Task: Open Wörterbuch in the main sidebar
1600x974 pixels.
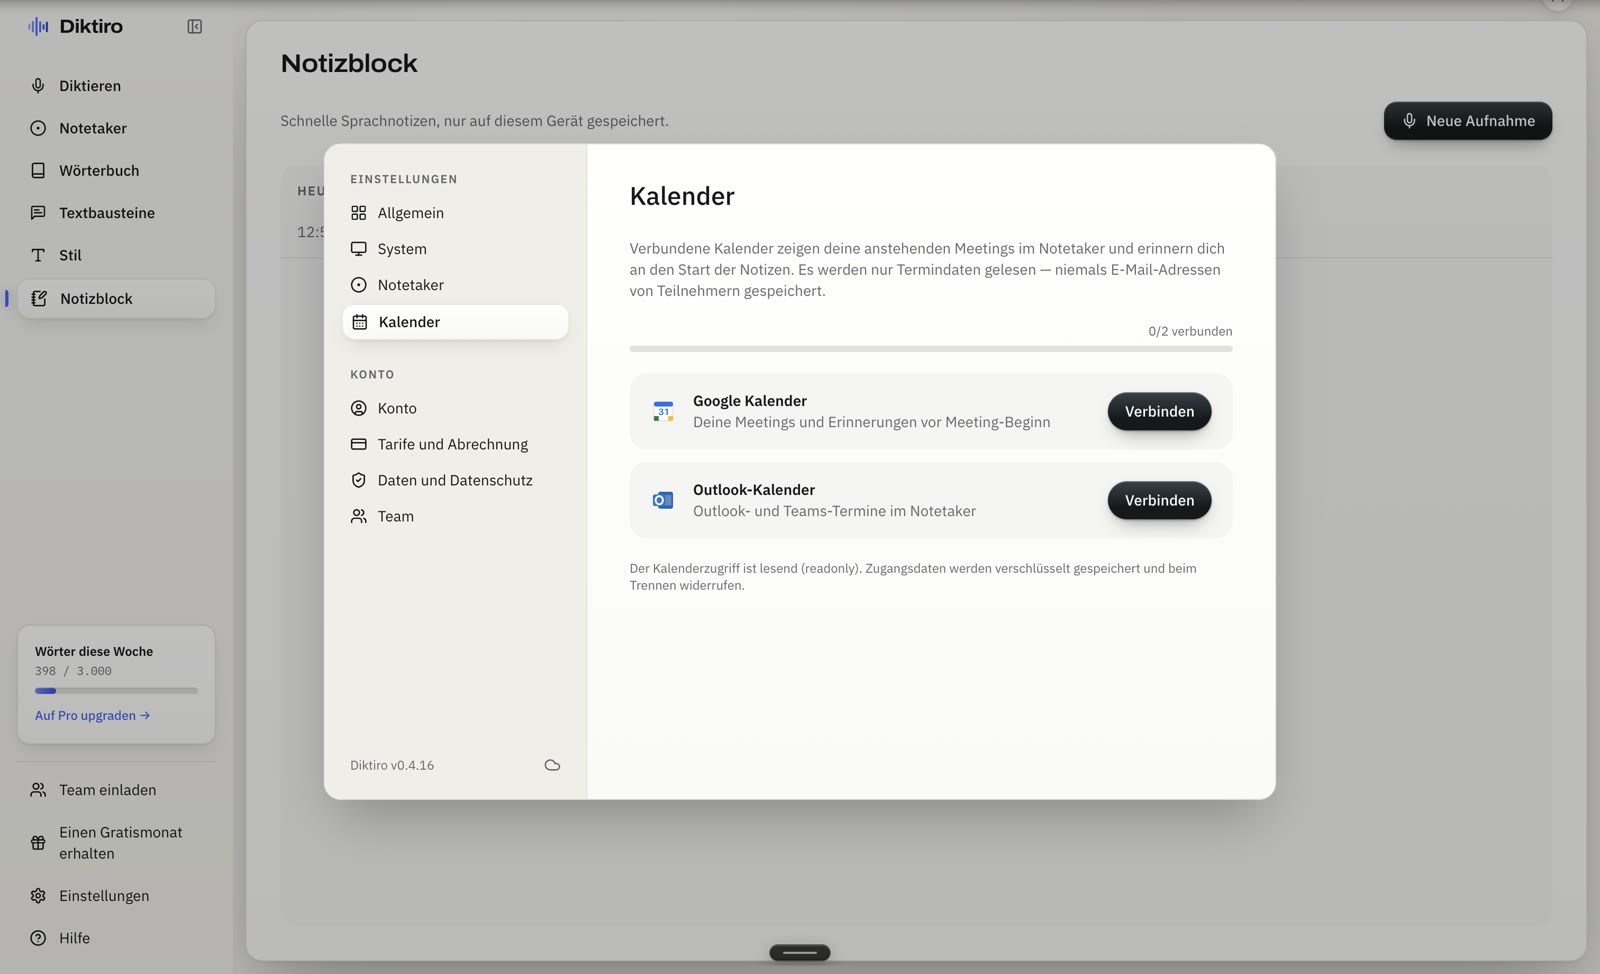Action: [116, 171]
